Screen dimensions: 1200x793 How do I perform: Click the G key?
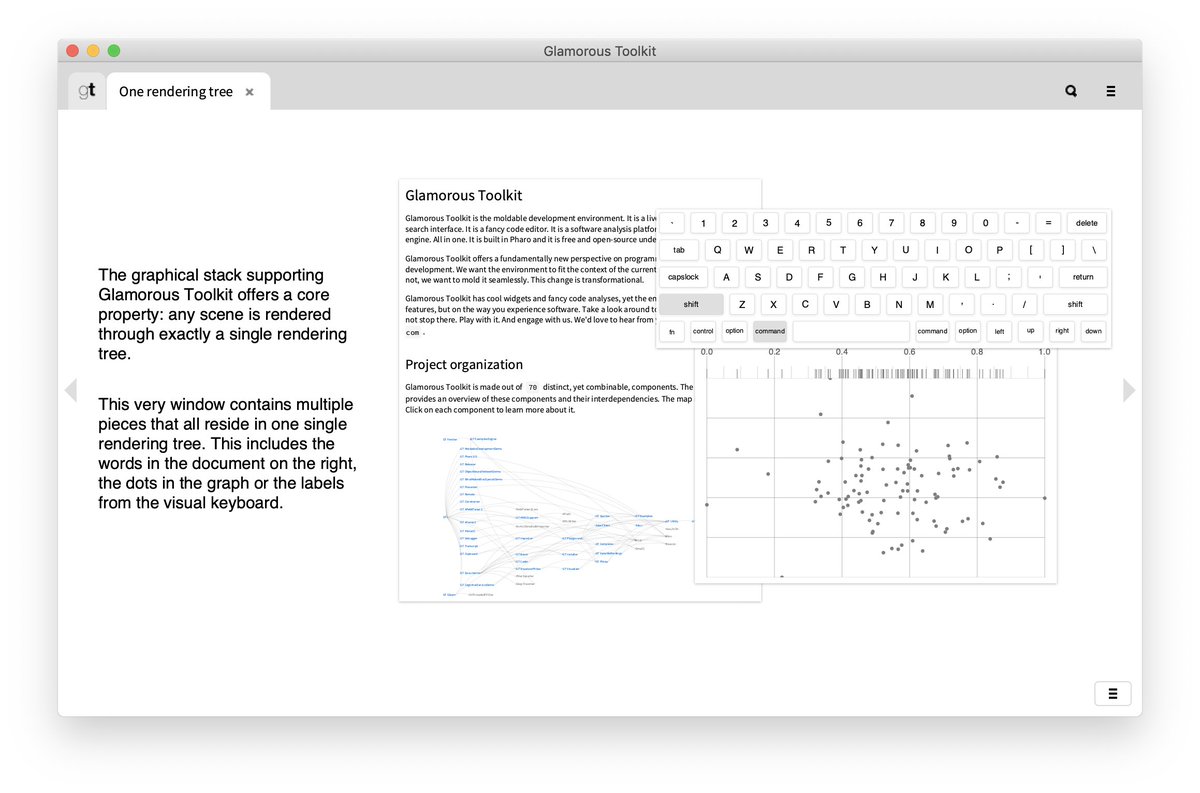pos(852,277)
